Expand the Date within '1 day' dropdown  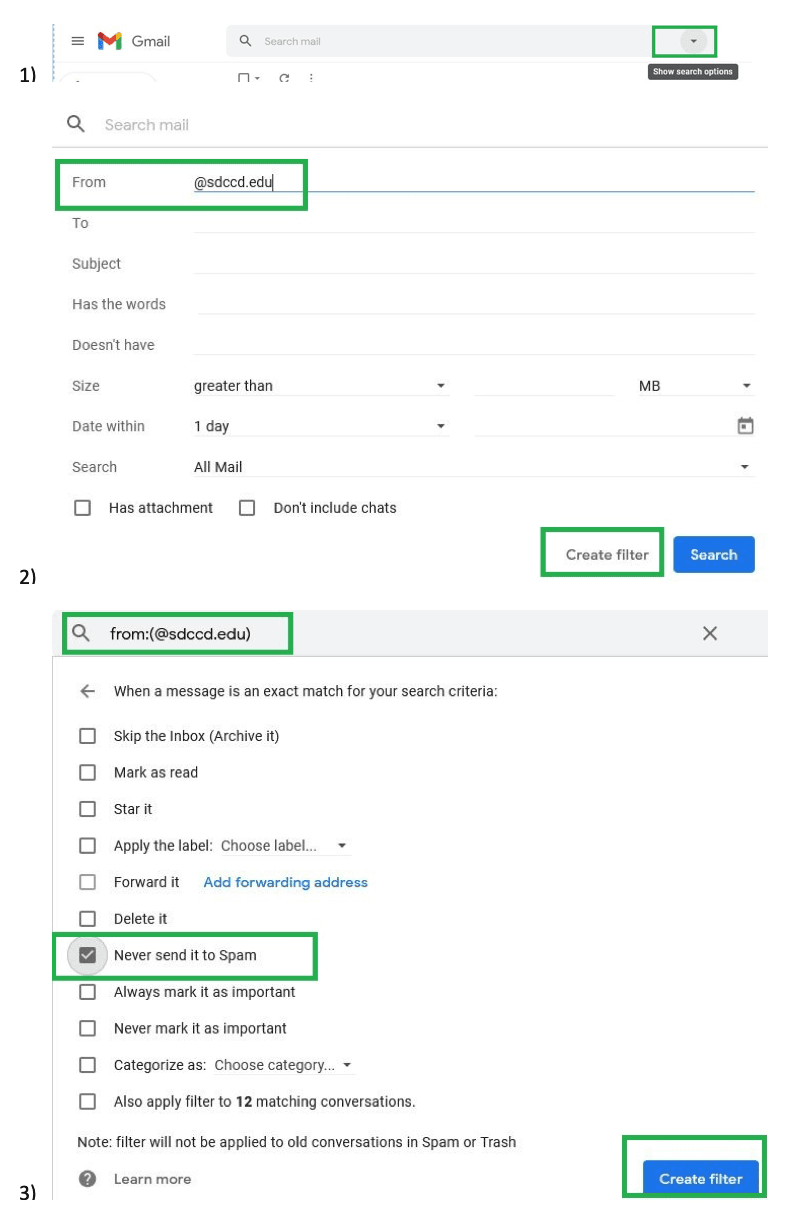coord(319,426)
